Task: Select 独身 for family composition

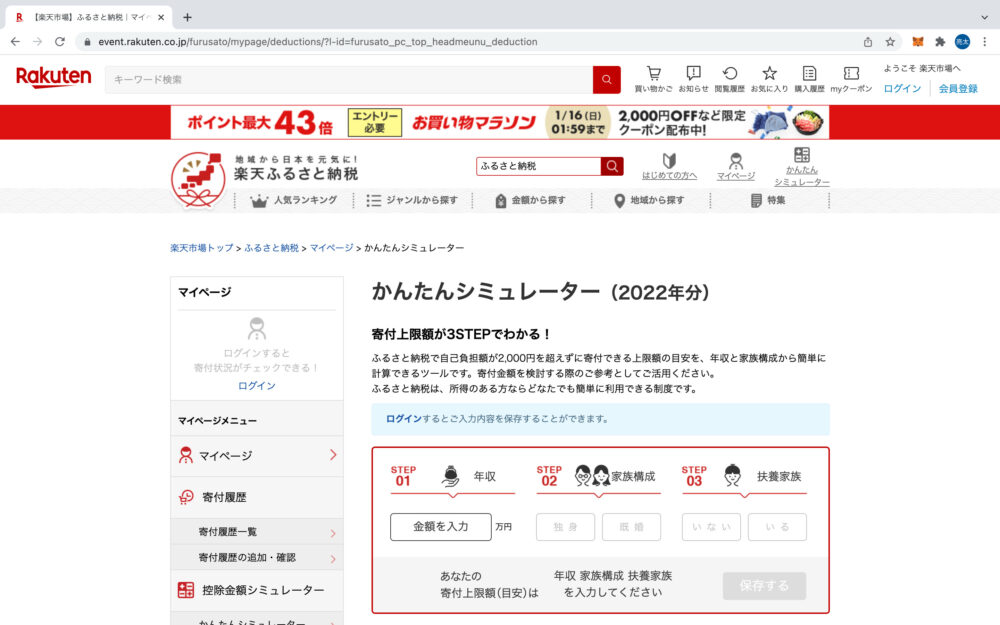Action: tap(565, 527)
